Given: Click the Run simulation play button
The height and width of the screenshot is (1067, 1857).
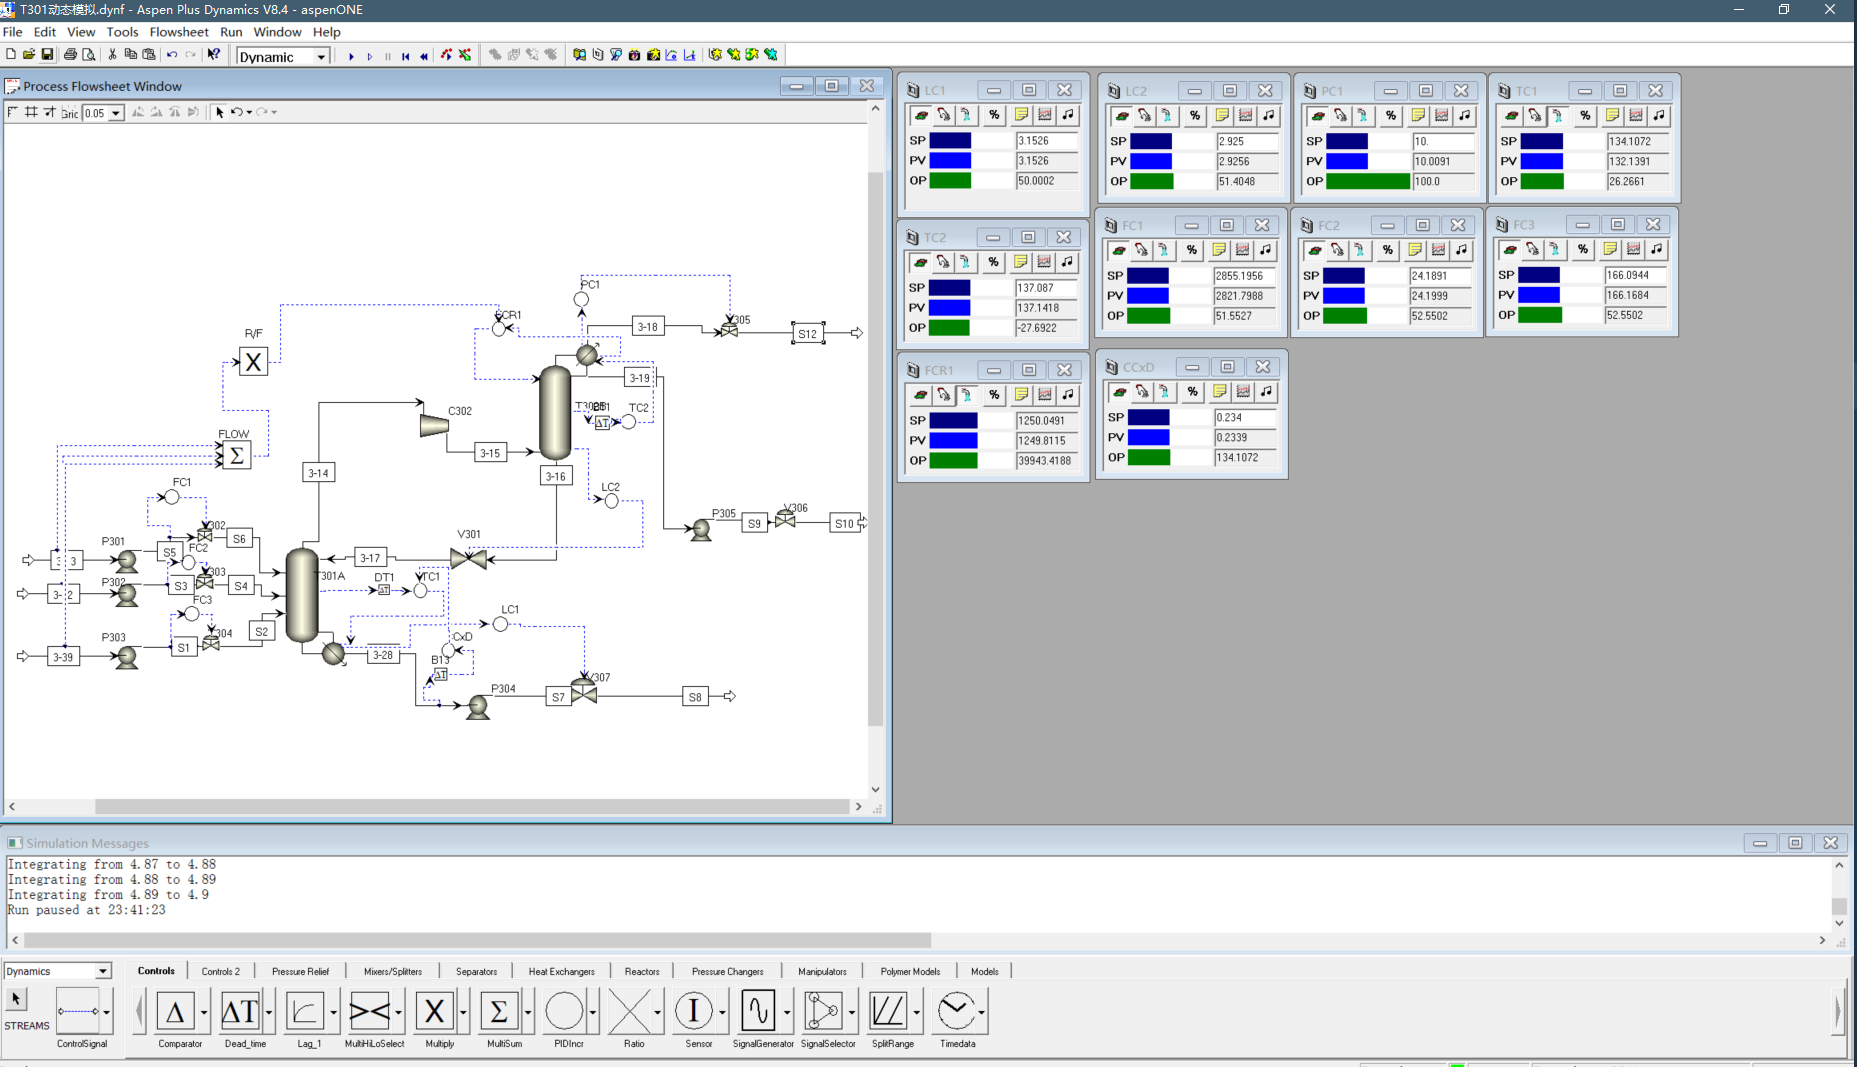Looking at the screenshot, I should (351, 56).
